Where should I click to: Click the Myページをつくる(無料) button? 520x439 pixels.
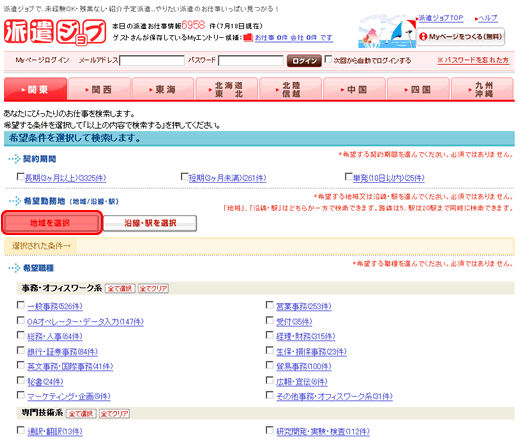(x=461, y=37)
